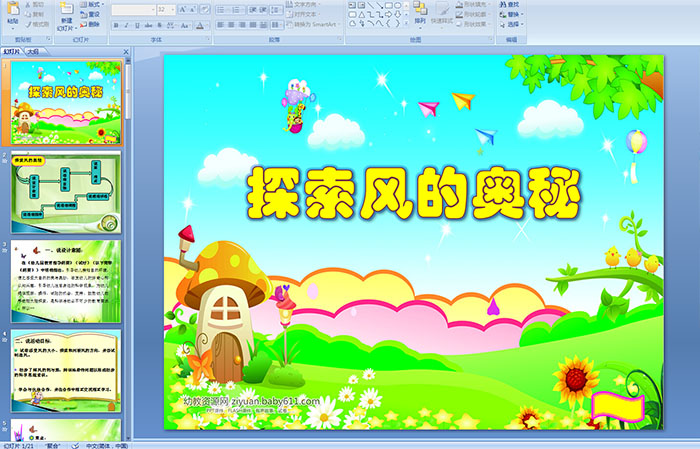Toggle Underline formatting

137,25
